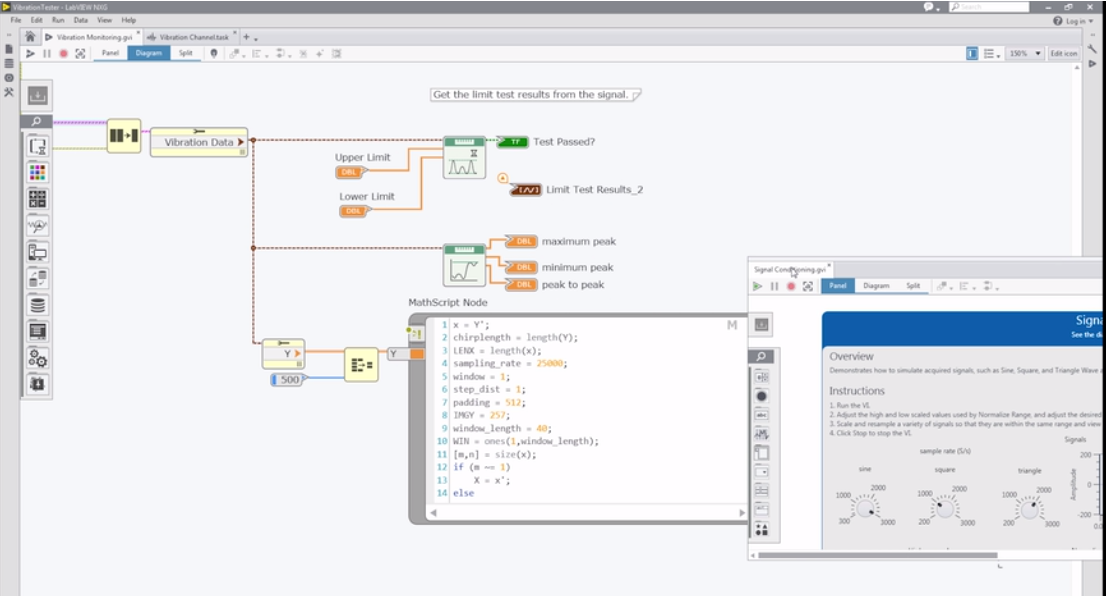1106x596 pixels.
Task: Click the MathScript horizontal scrollbar right arrow
Action: coord(742,513)
